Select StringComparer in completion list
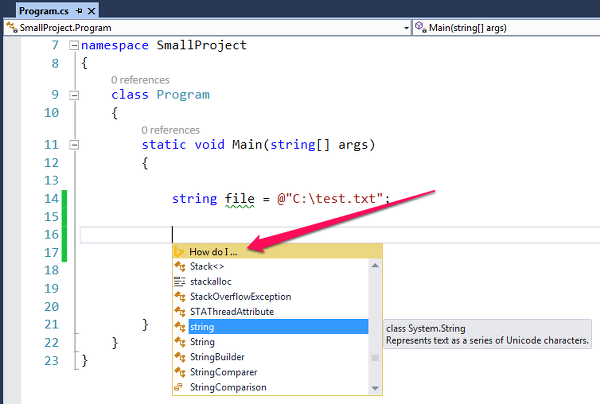Screen dimensions: 600x404 [224, 372]
